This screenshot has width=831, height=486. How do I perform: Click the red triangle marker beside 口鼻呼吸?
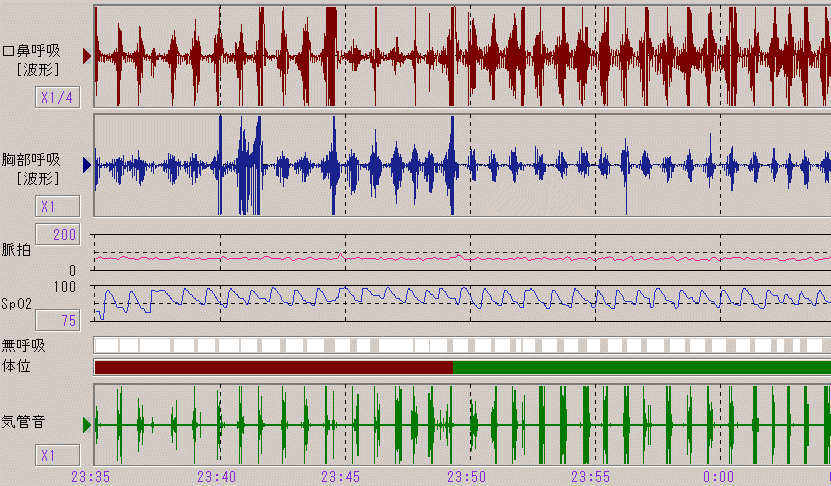click(x=87, y=56)
